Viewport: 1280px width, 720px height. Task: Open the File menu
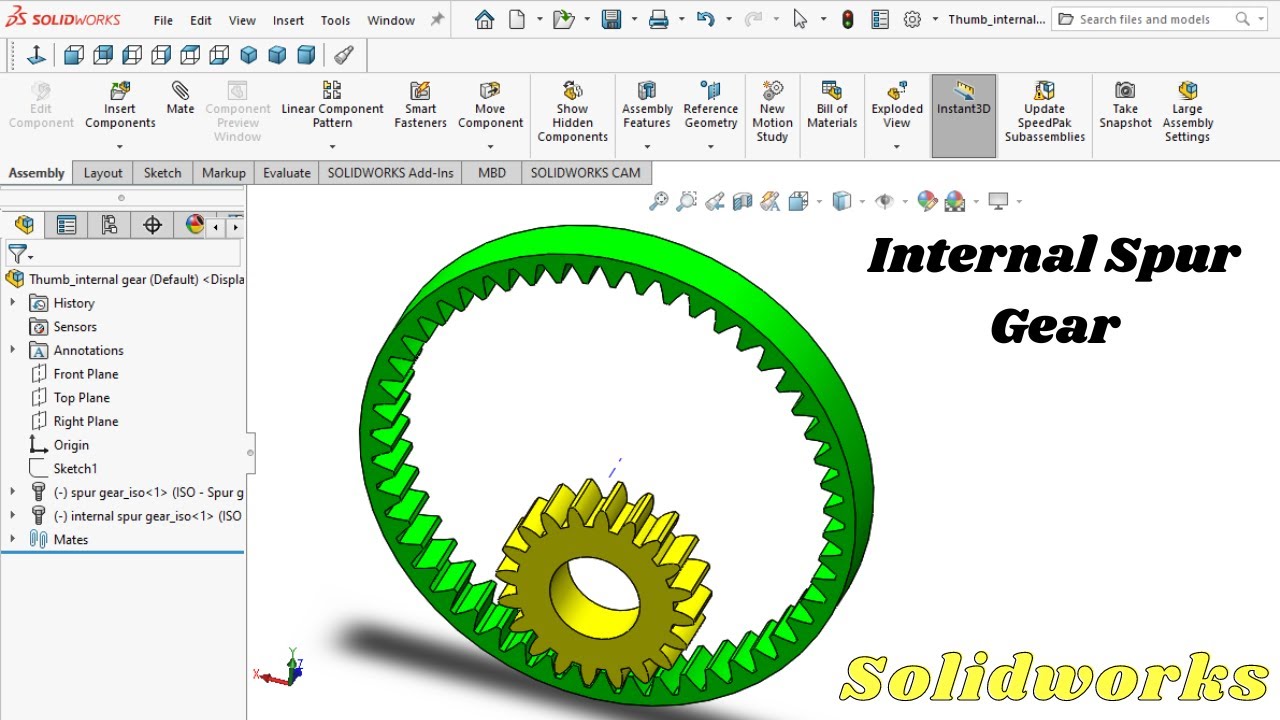(163, 20)
